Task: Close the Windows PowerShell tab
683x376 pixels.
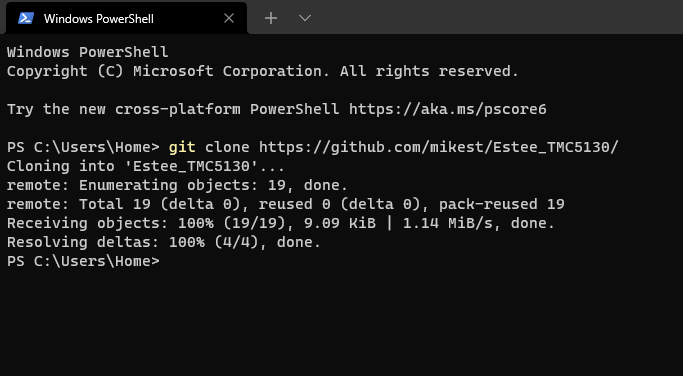Action: click(229, 18)
